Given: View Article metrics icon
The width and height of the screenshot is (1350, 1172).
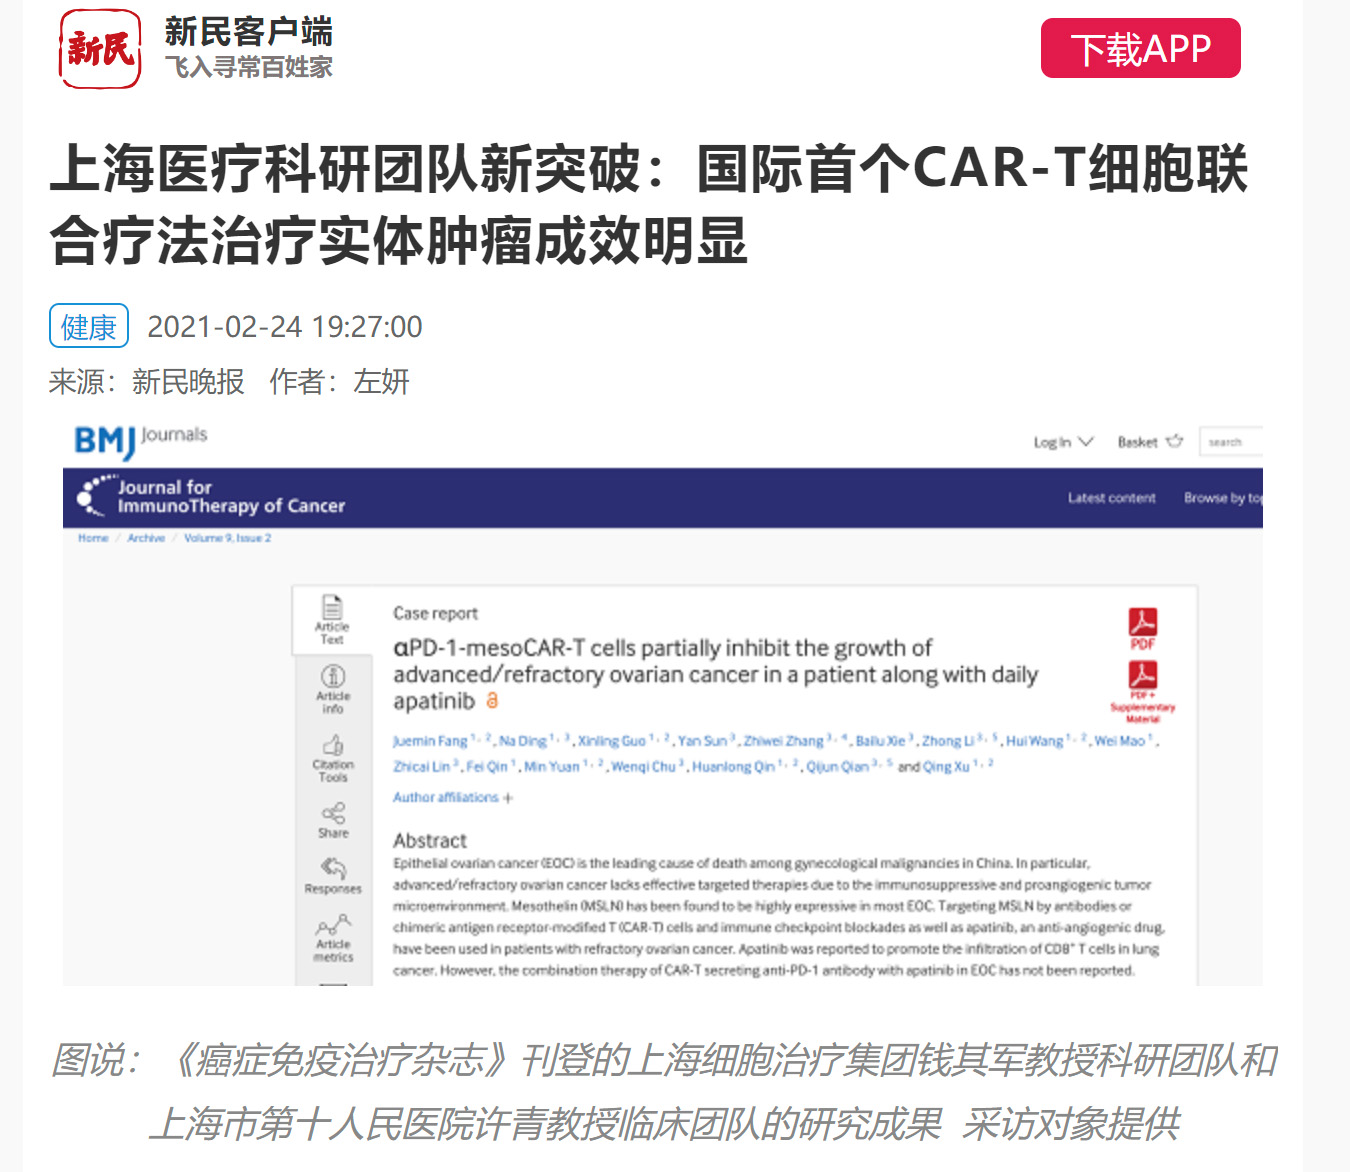Looking at the screenshot, I should pos(333,926).
